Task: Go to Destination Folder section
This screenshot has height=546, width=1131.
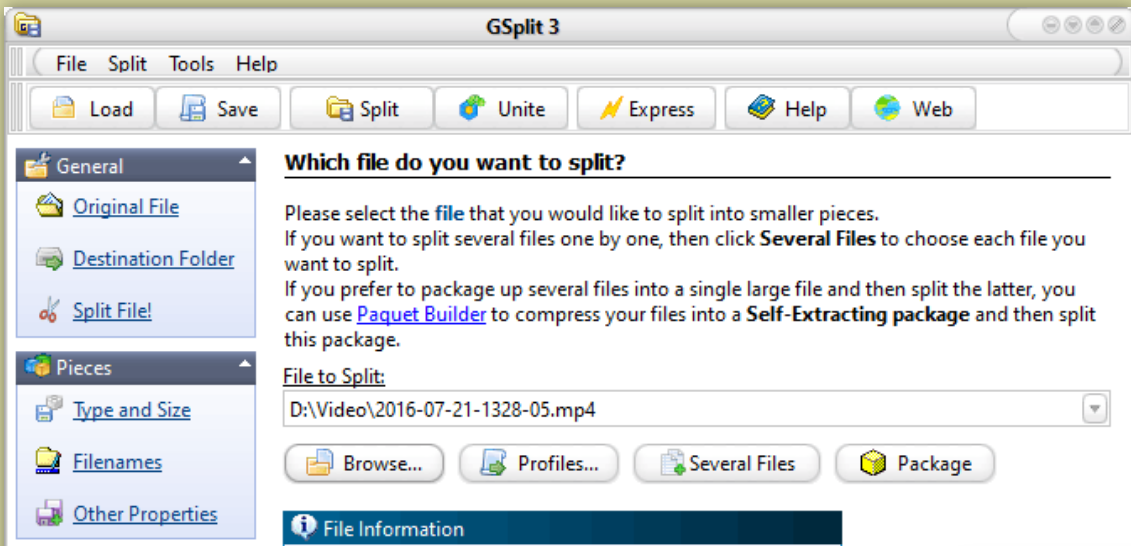Action: tap(153, 259)
